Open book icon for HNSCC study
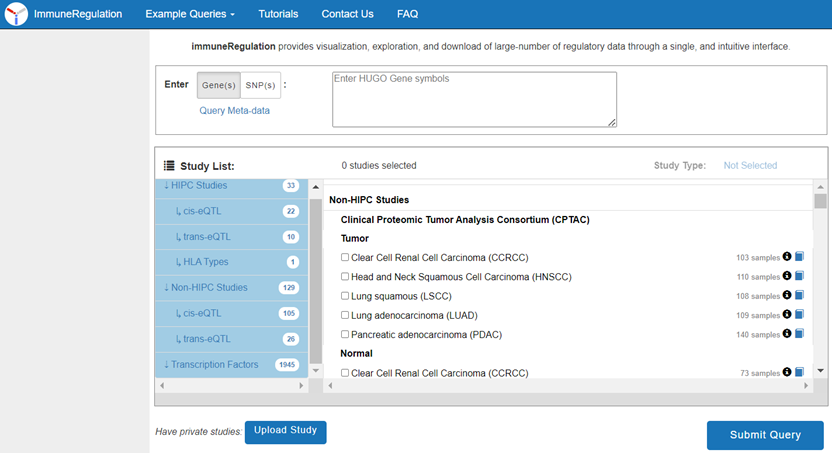The height and width of the screenshot is (453, 832). (x=800, y=276)
